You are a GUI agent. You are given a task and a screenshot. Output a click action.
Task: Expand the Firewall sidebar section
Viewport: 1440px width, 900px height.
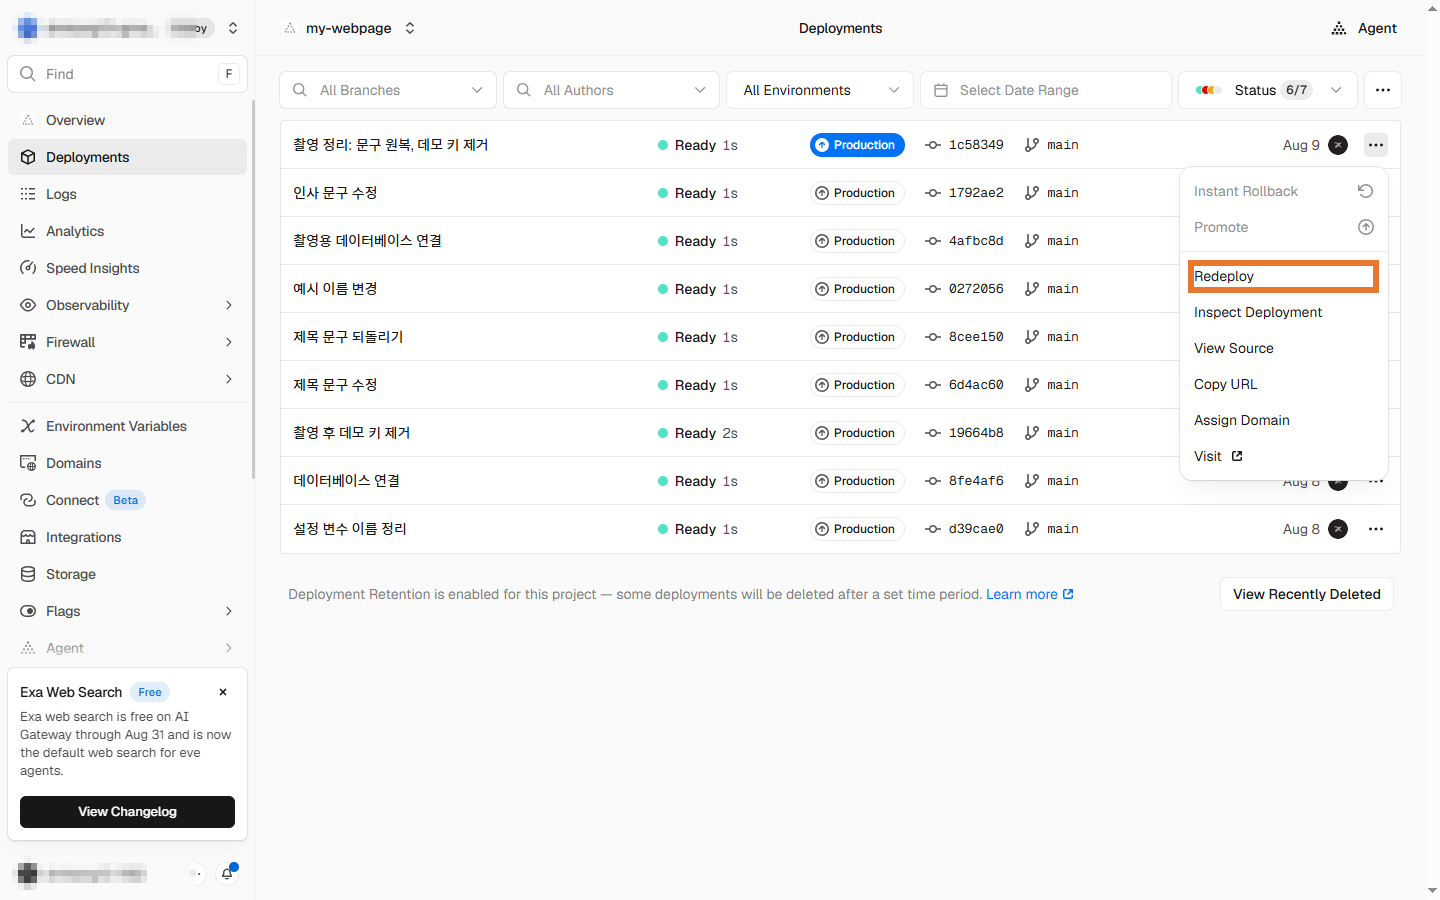[x=127, y=342]
